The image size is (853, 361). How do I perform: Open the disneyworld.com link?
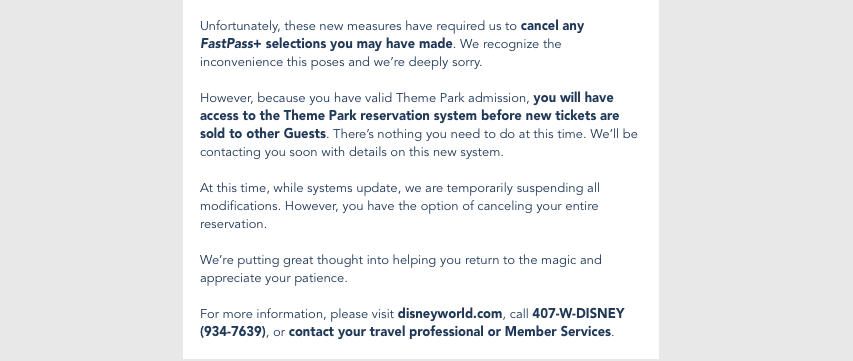450,314
